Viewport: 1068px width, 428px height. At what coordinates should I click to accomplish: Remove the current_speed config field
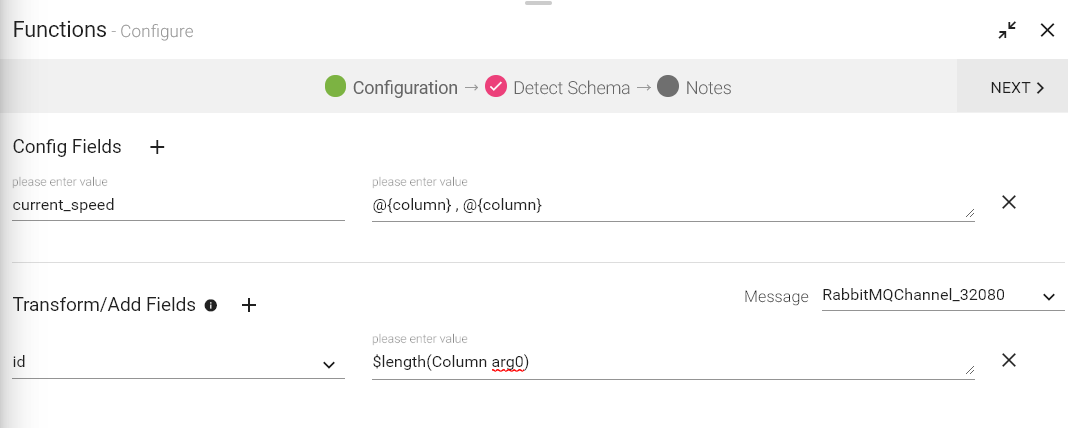[1009, 202]
